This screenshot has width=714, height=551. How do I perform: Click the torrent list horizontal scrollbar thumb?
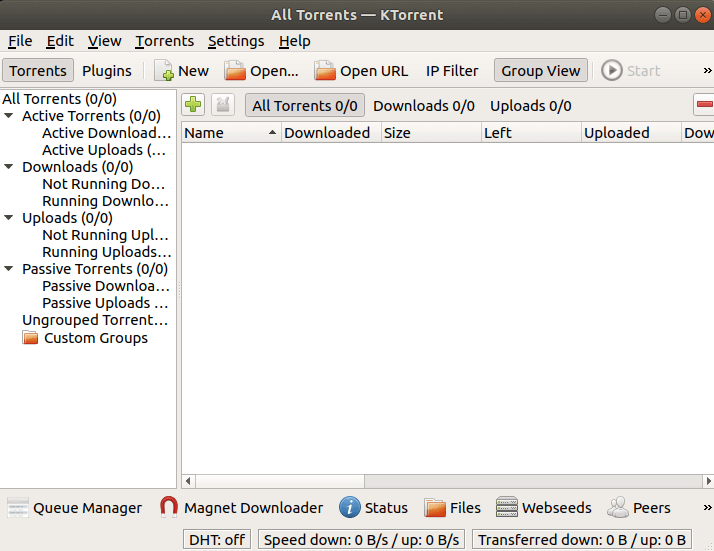[x=280, y=481]
